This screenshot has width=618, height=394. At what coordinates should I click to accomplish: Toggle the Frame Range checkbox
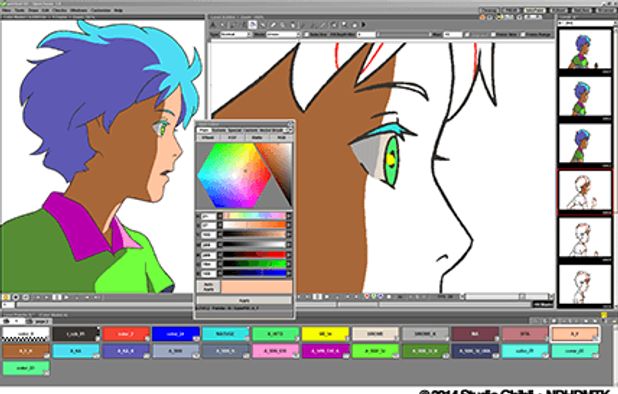tap(523, 35)
